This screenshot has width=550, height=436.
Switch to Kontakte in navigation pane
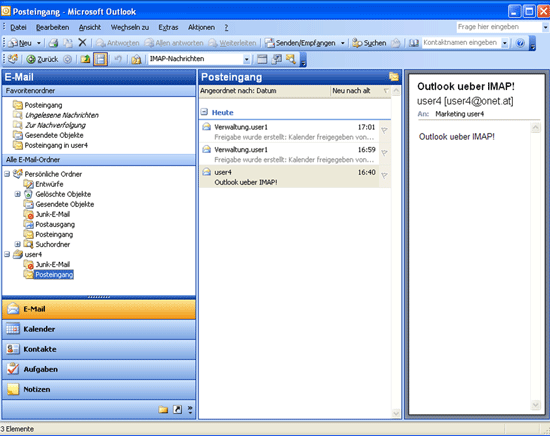99,349
